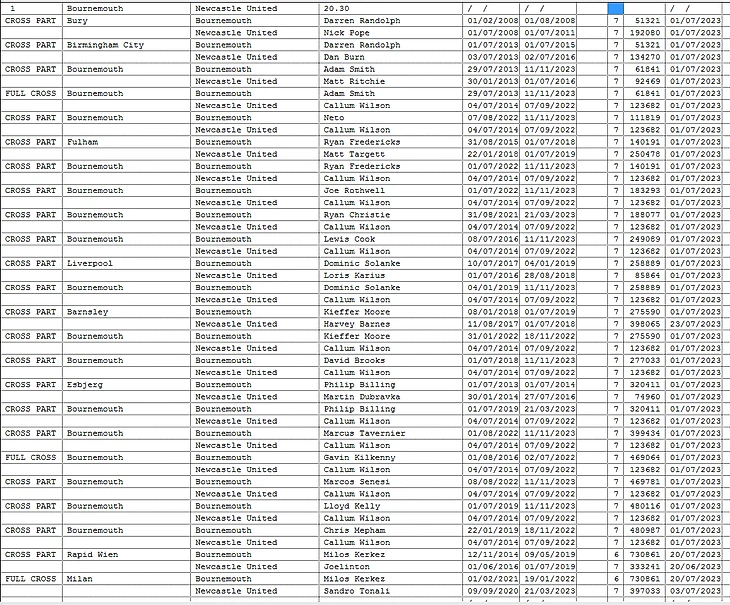Click the ID value '134270'
This screenshot has width=730, height=605.
(645, 57)
